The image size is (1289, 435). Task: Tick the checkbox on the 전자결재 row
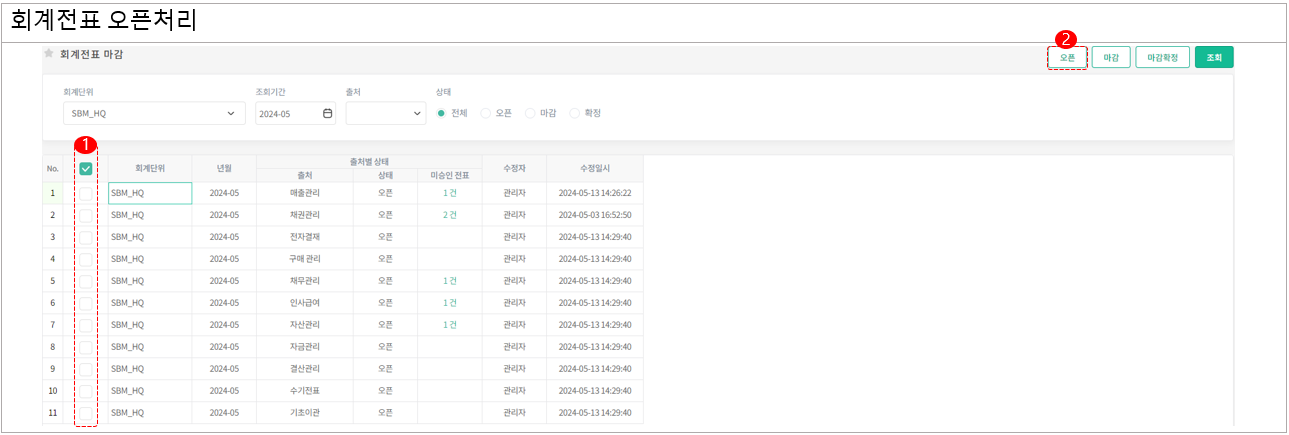tap(86, 237)
